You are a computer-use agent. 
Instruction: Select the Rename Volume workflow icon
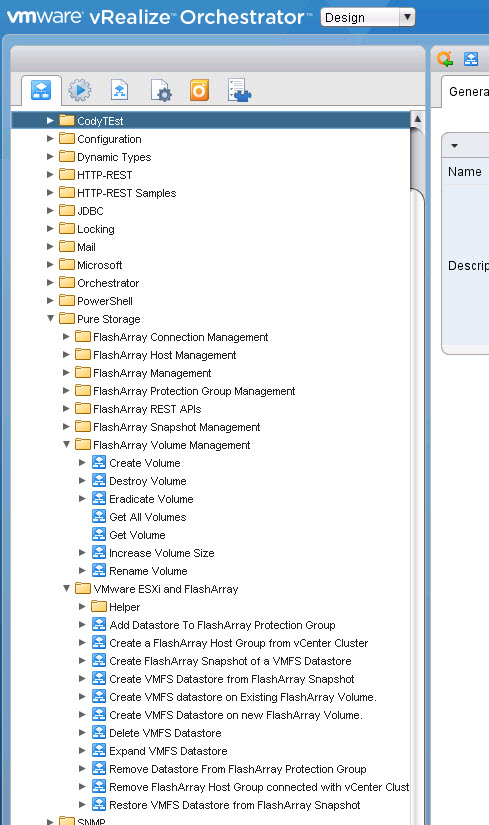[x=99, y=570]
